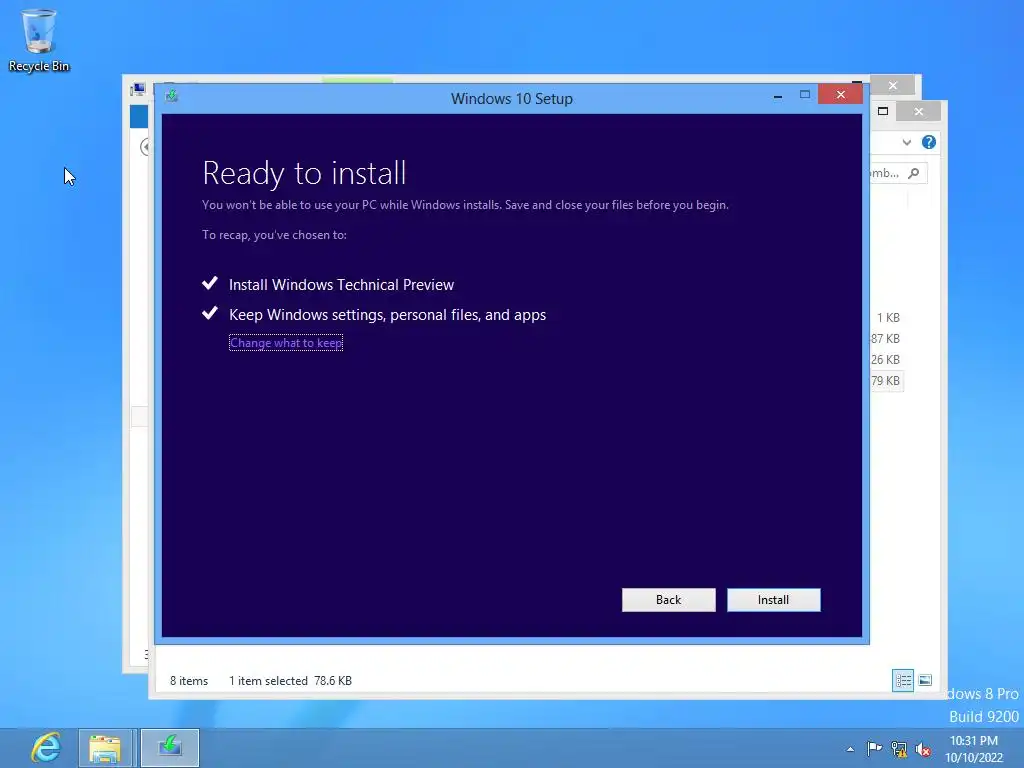The width and height of the screenshot is (1024, 768).
Task: Launch Internet Explorer from taskbar
Action: 45,747
